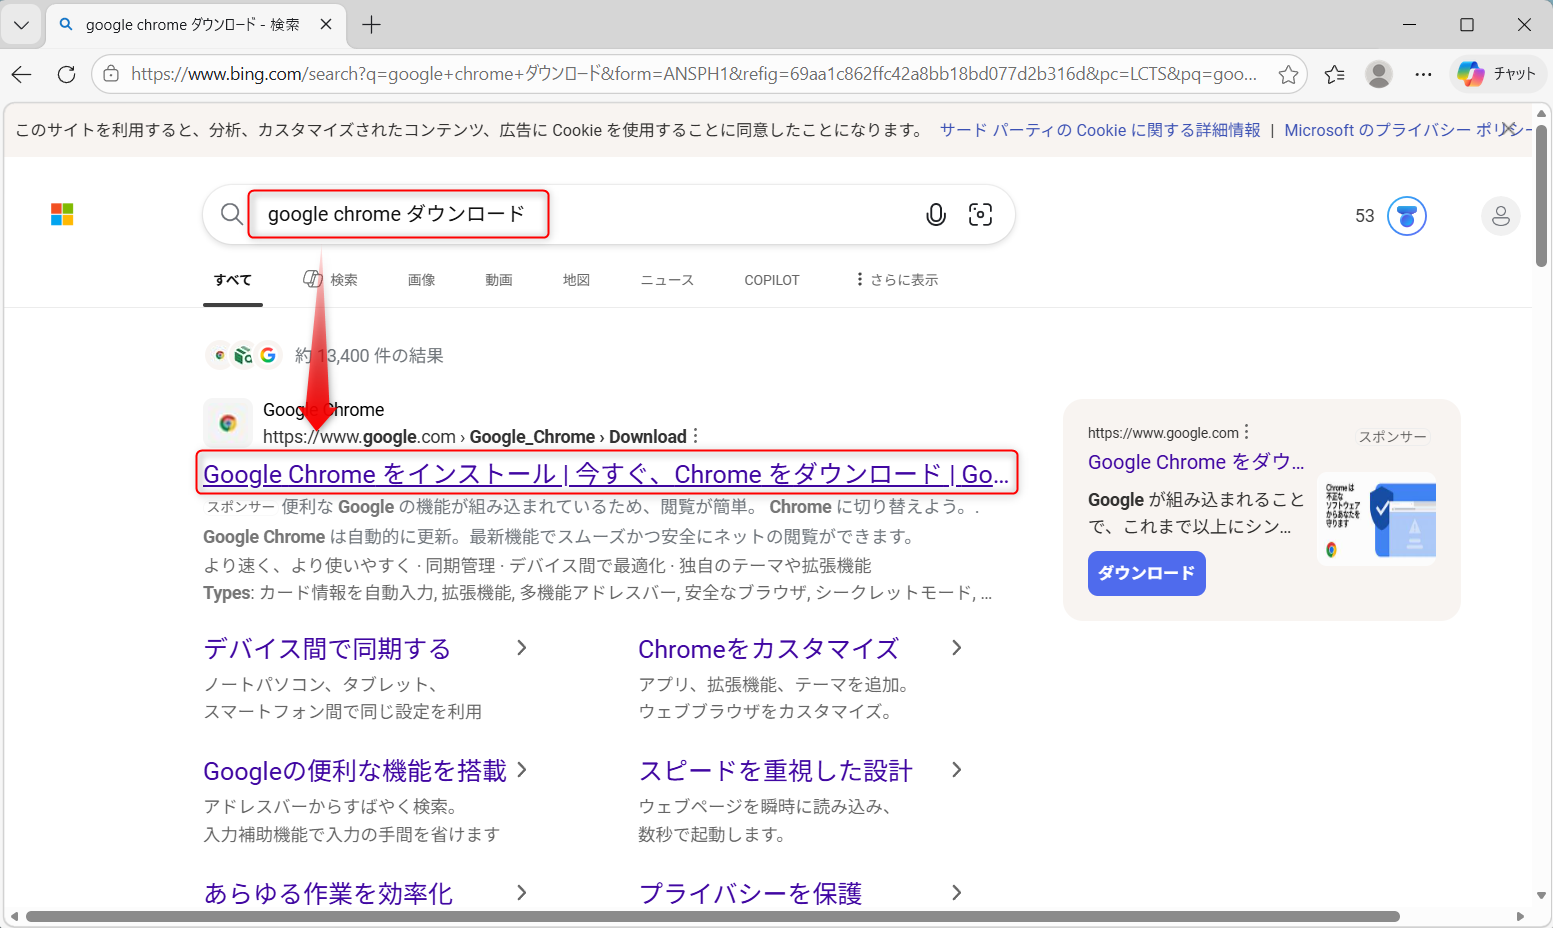Open the Googleの便利な機能を搭載 sitelink

(x=355, y=771)
